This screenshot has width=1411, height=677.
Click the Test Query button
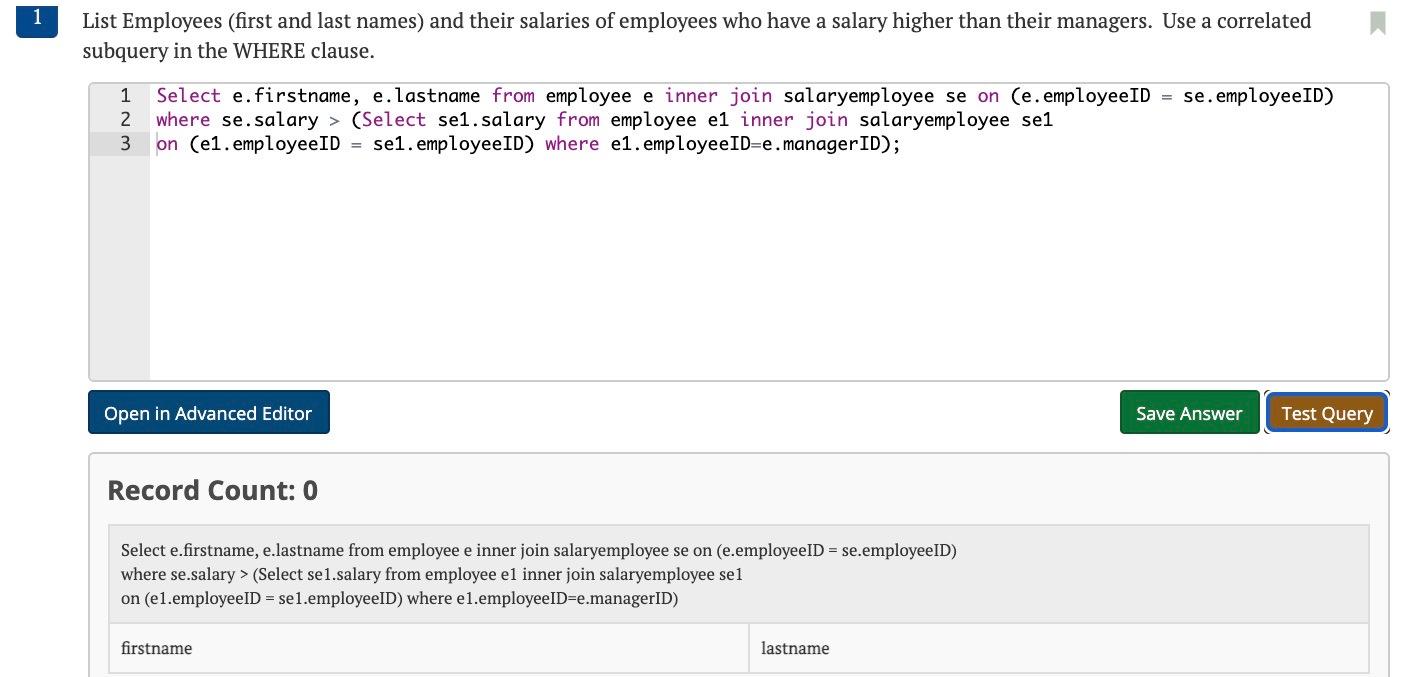tap(1327, 412)
